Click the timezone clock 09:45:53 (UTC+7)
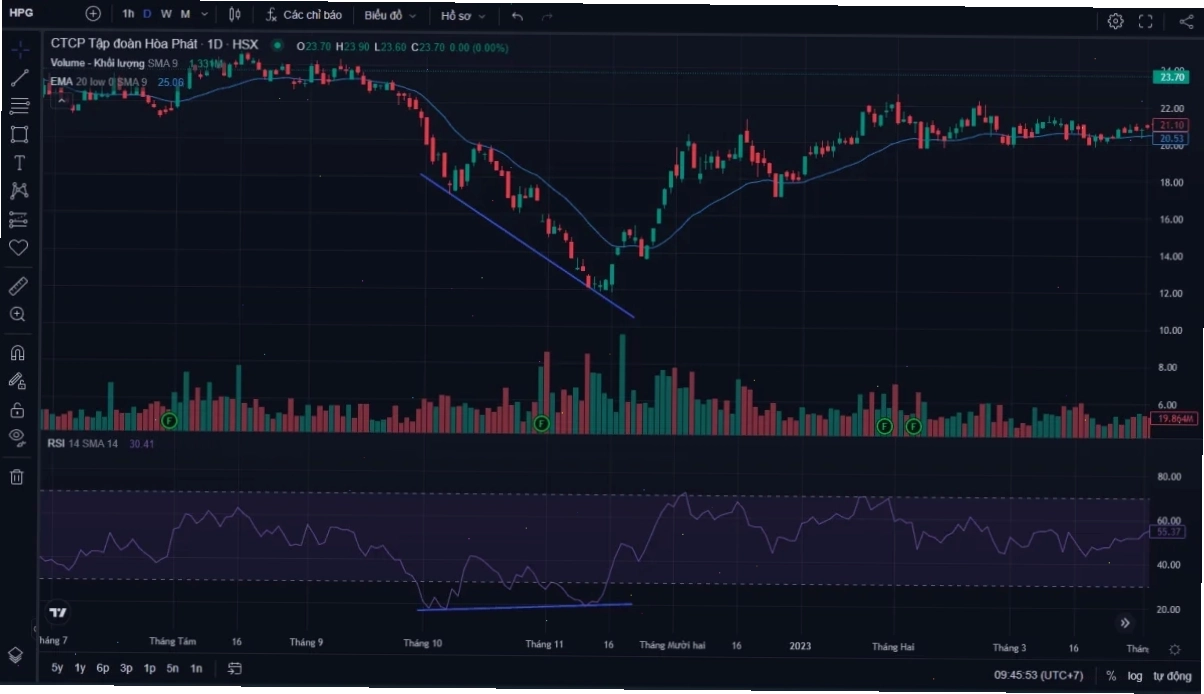Image resolution: width=1204 pixels, height=694 pixels. click(x=1038, y=676)
